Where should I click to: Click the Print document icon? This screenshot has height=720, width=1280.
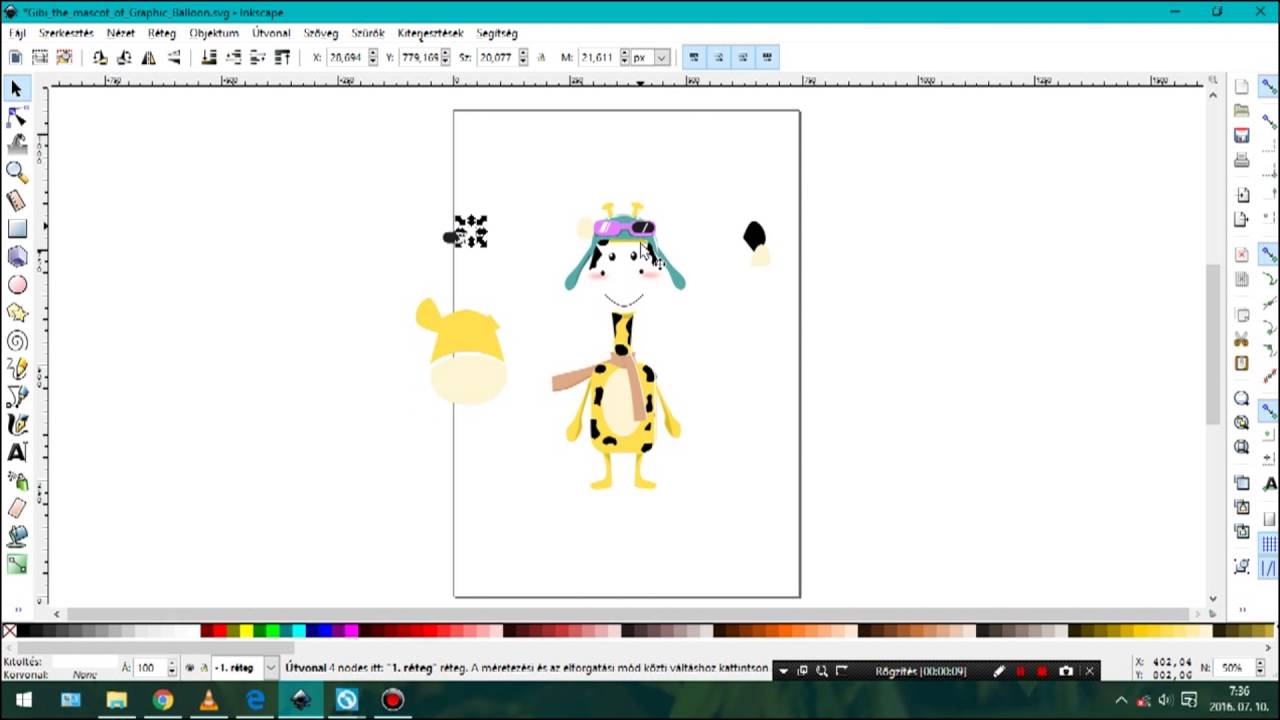[x=1241, y=160]
